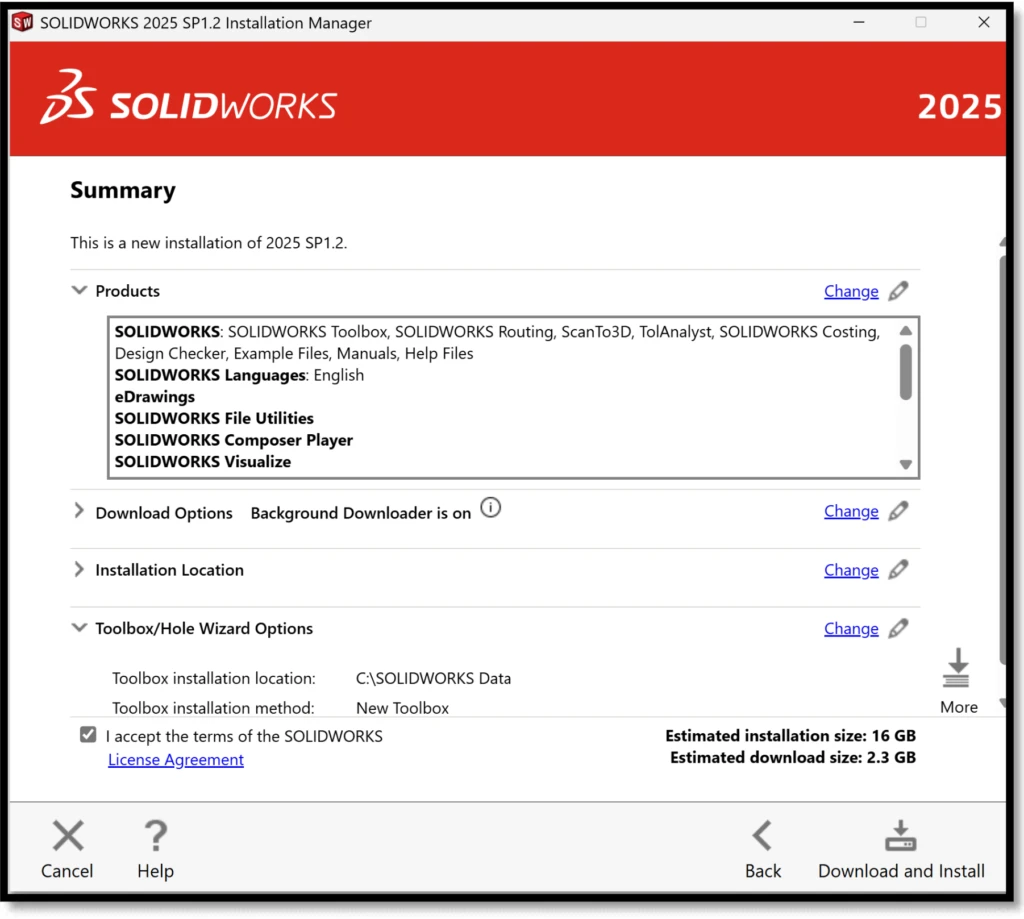Uncheck the accept license terms checkbox
This screenshot has width=1024, height=919.
88,736
